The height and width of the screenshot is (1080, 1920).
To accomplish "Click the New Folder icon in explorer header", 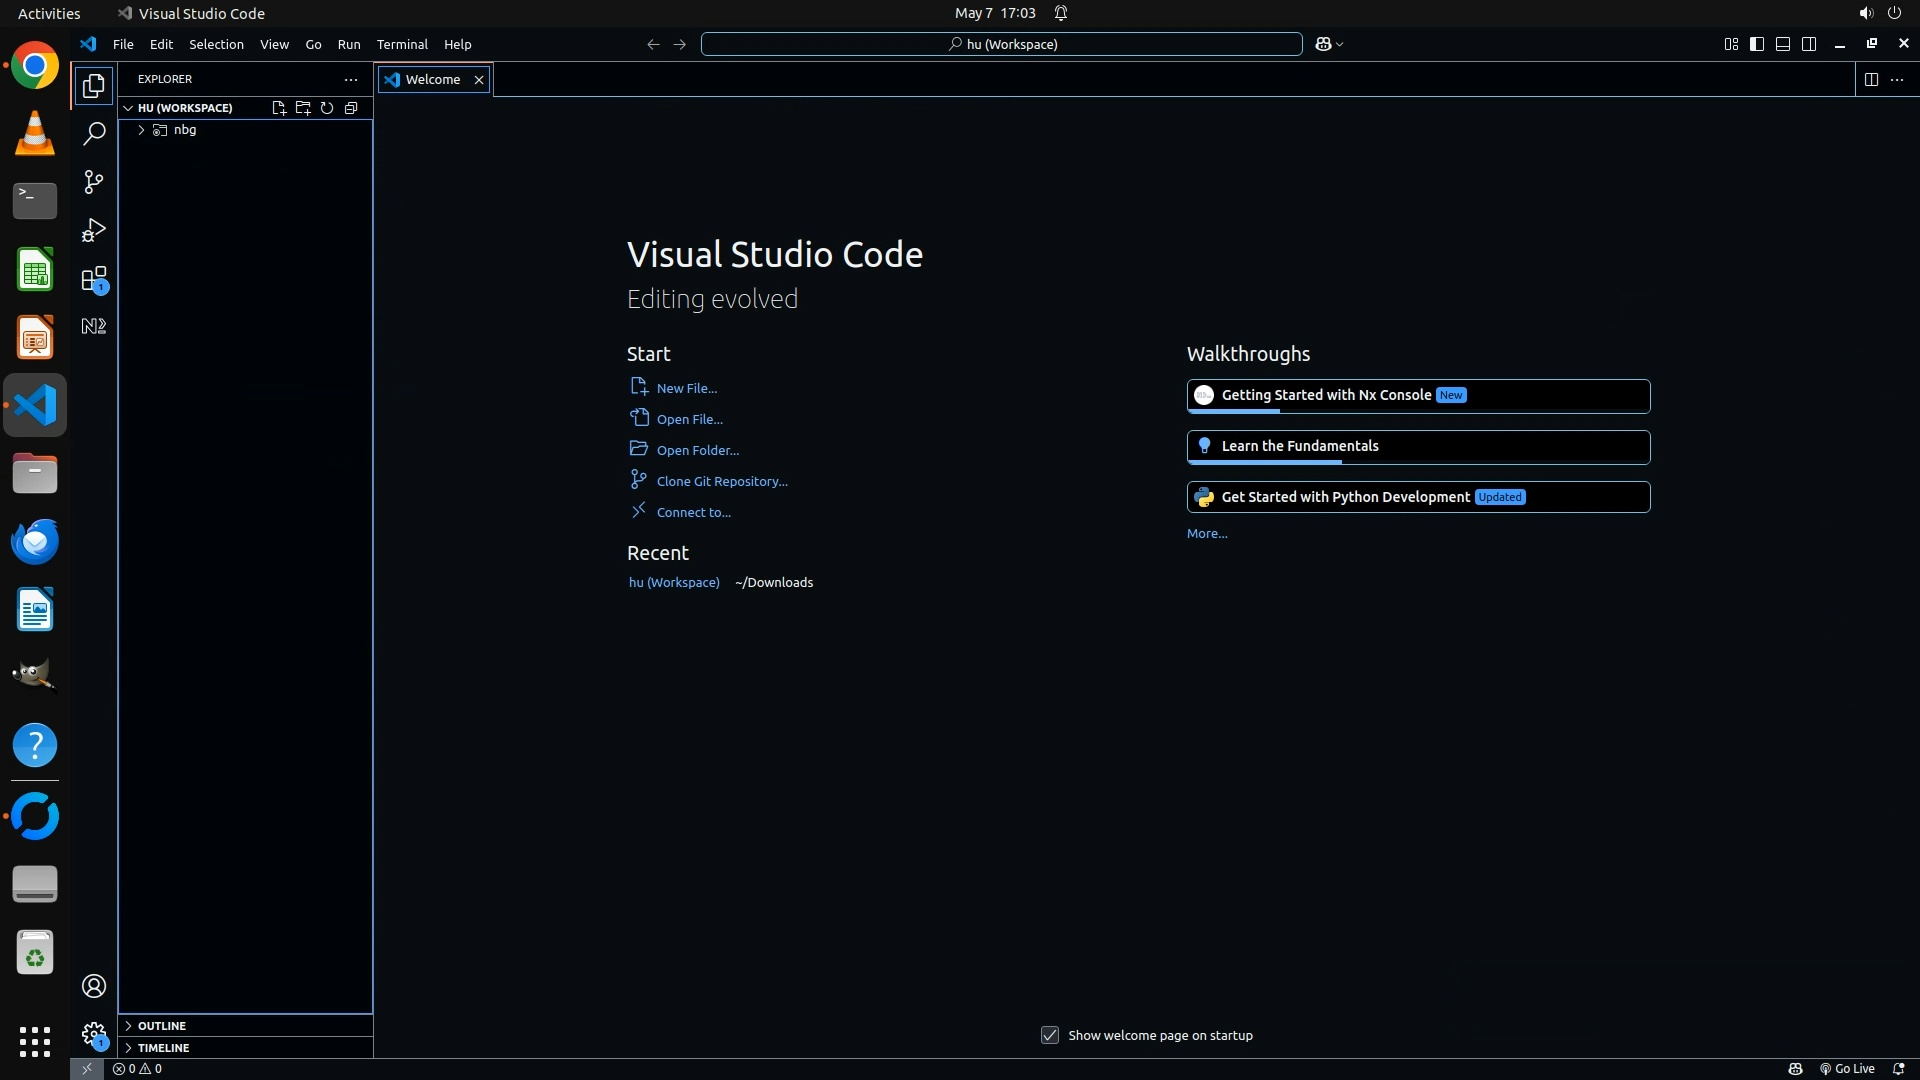I will point(303,108).
